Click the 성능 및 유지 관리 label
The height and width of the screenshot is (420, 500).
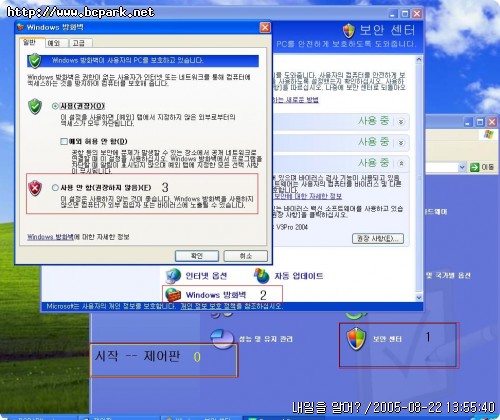coord(266,339)
